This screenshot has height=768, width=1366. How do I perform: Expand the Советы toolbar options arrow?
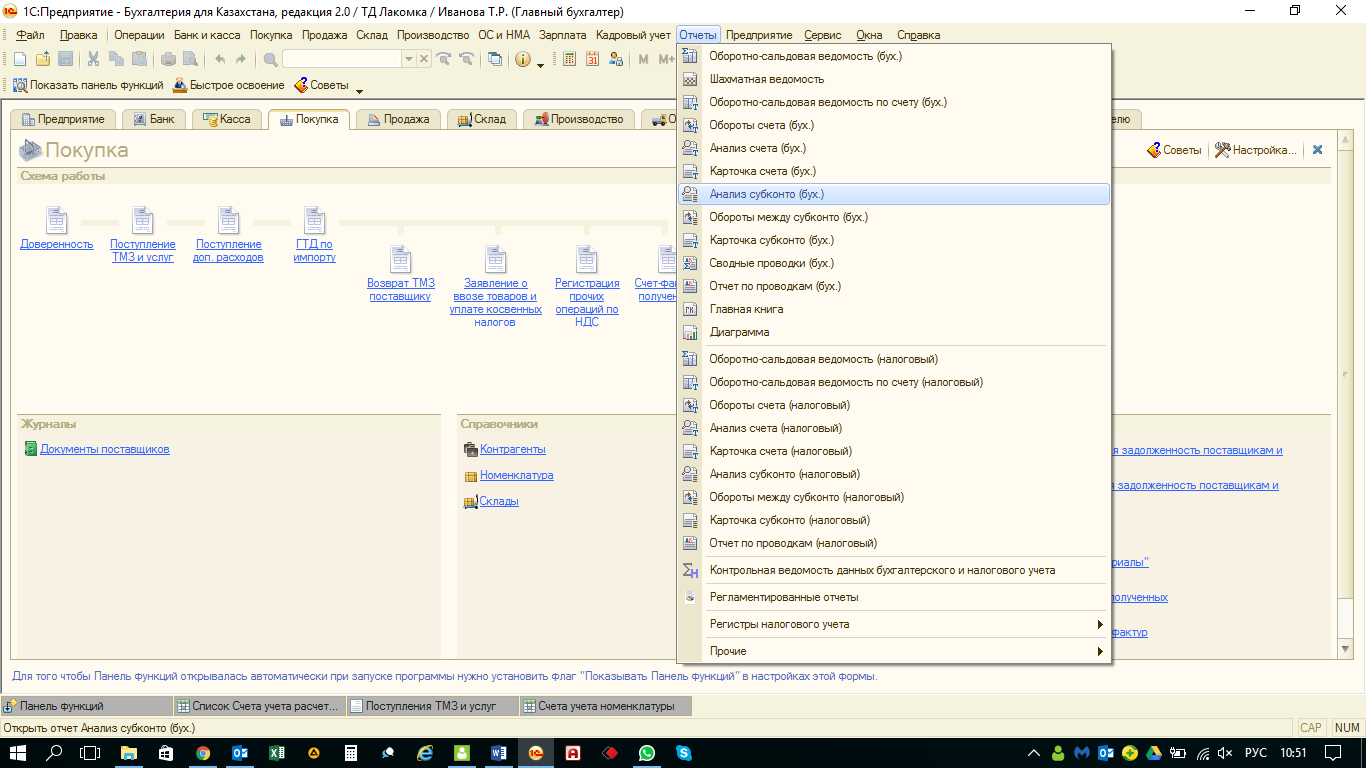pyautogui.click(x=359, y=90)
